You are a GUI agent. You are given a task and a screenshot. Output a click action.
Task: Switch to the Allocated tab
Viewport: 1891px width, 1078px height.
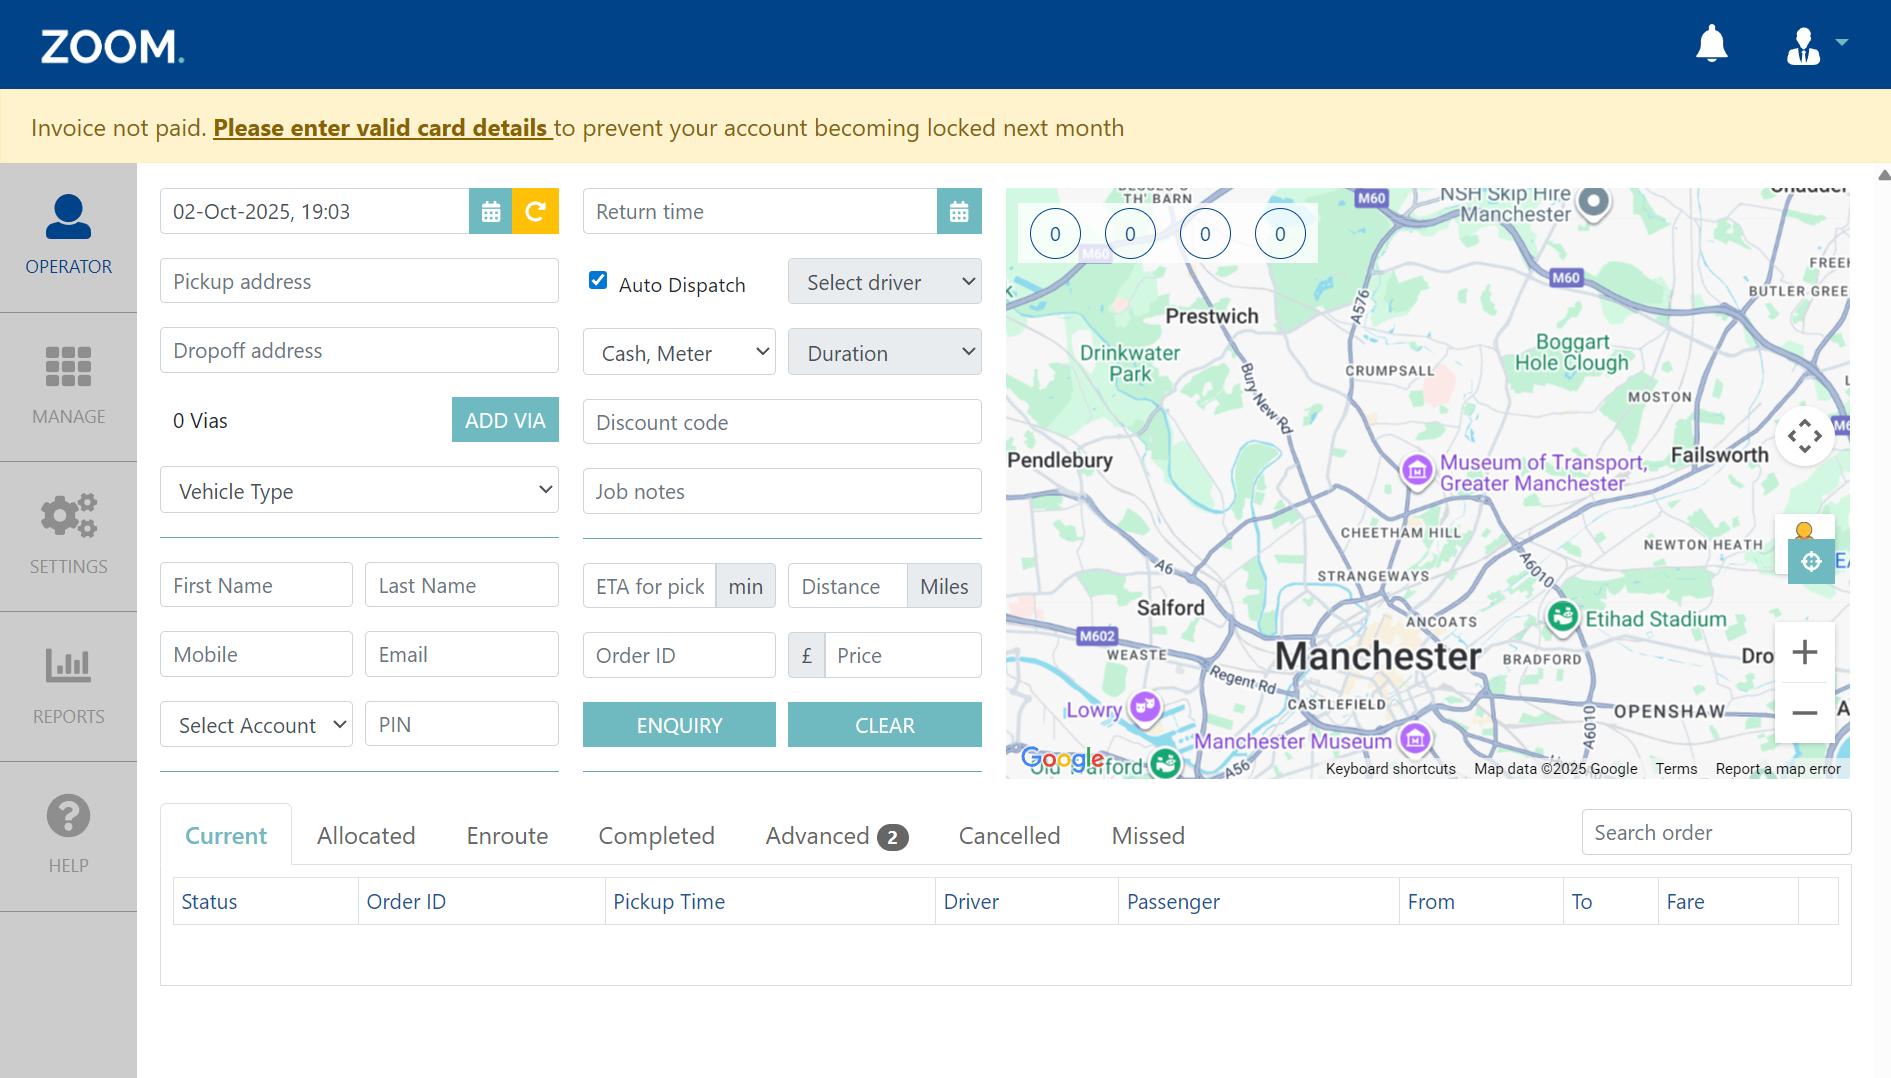366,836
